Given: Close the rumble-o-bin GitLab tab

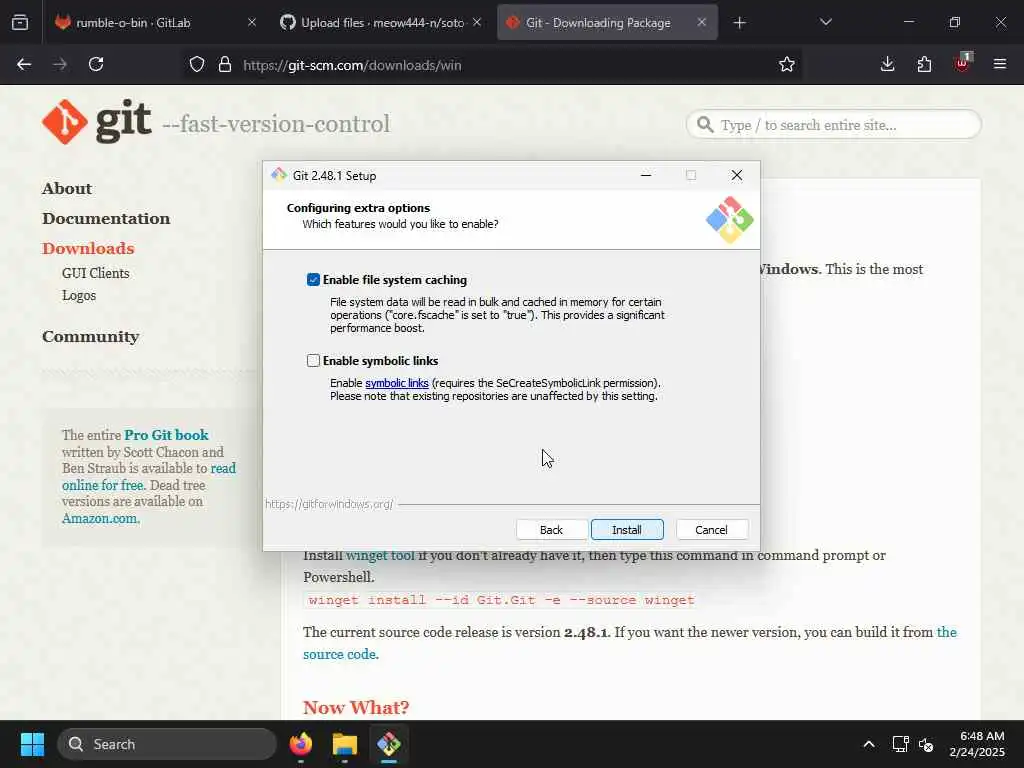Looking at the screenshot, I should coord(252,23).
